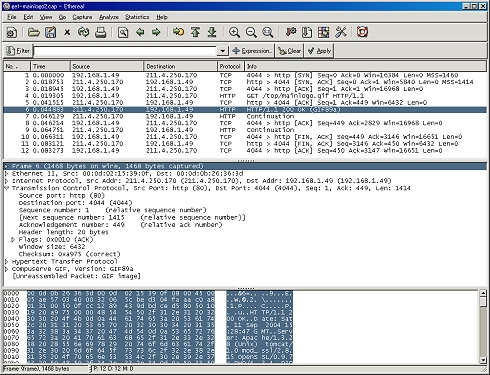Screen dimensions: 490x375
Task: Sort by the Time column header
Action: point(51,66)
